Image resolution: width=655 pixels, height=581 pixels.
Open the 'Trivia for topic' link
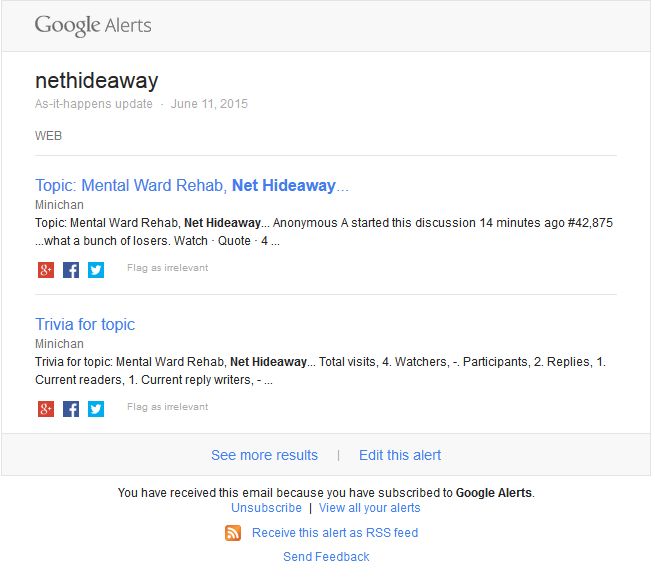tap(85, 325)
